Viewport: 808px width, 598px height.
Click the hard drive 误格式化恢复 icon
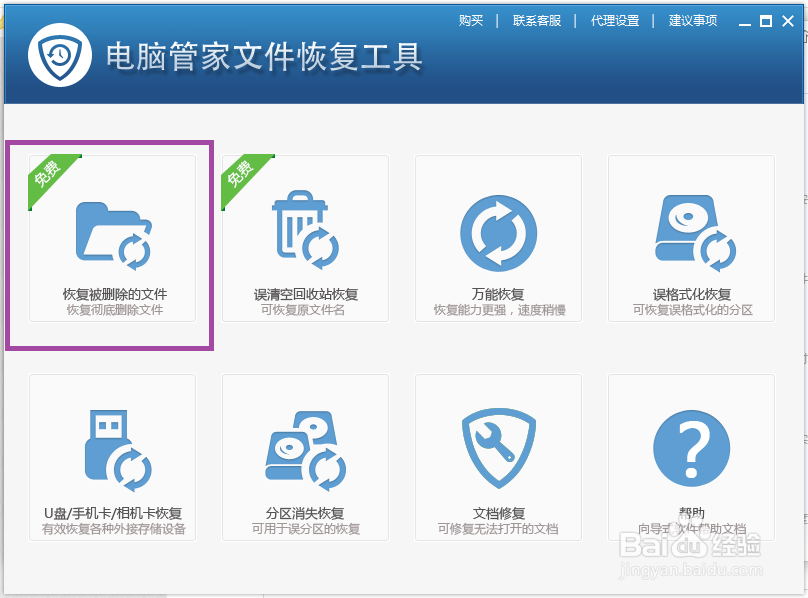click(695, 233)
